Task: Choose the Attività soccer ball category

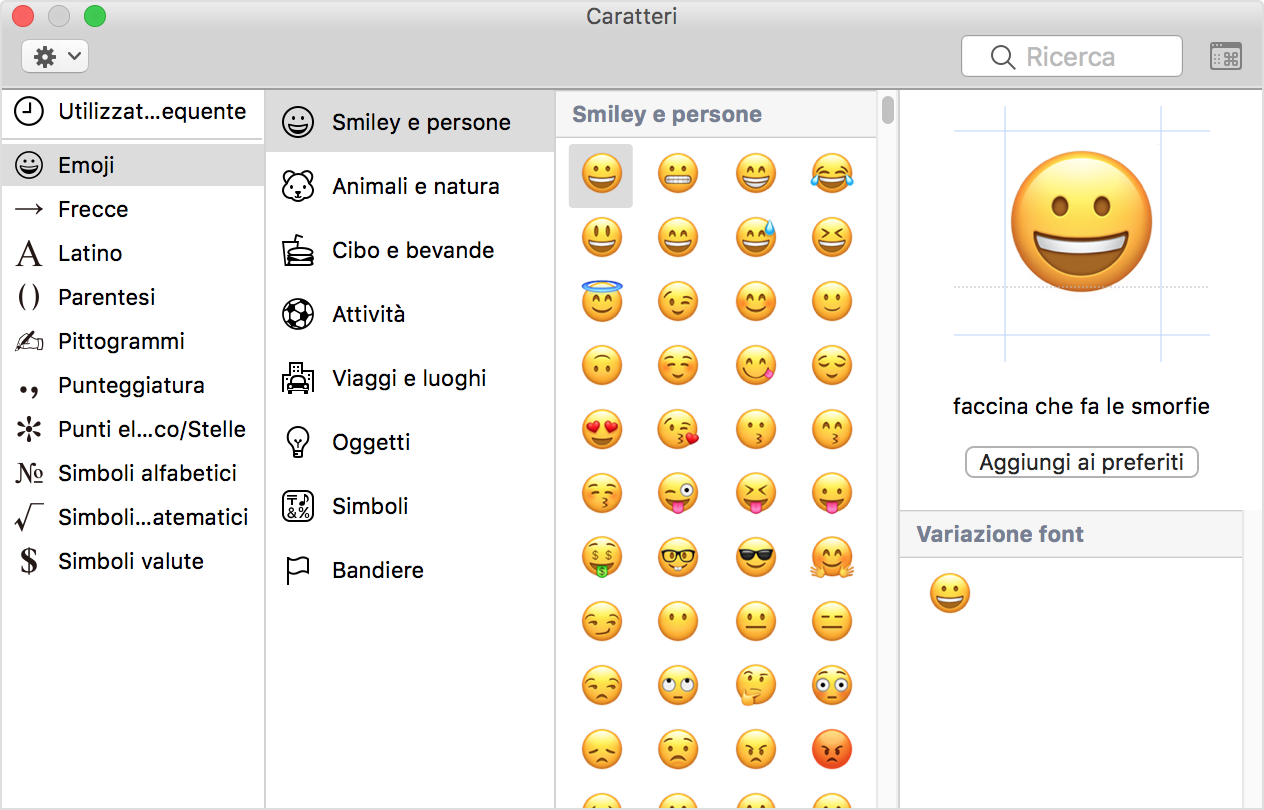Action: click(368, 314)
